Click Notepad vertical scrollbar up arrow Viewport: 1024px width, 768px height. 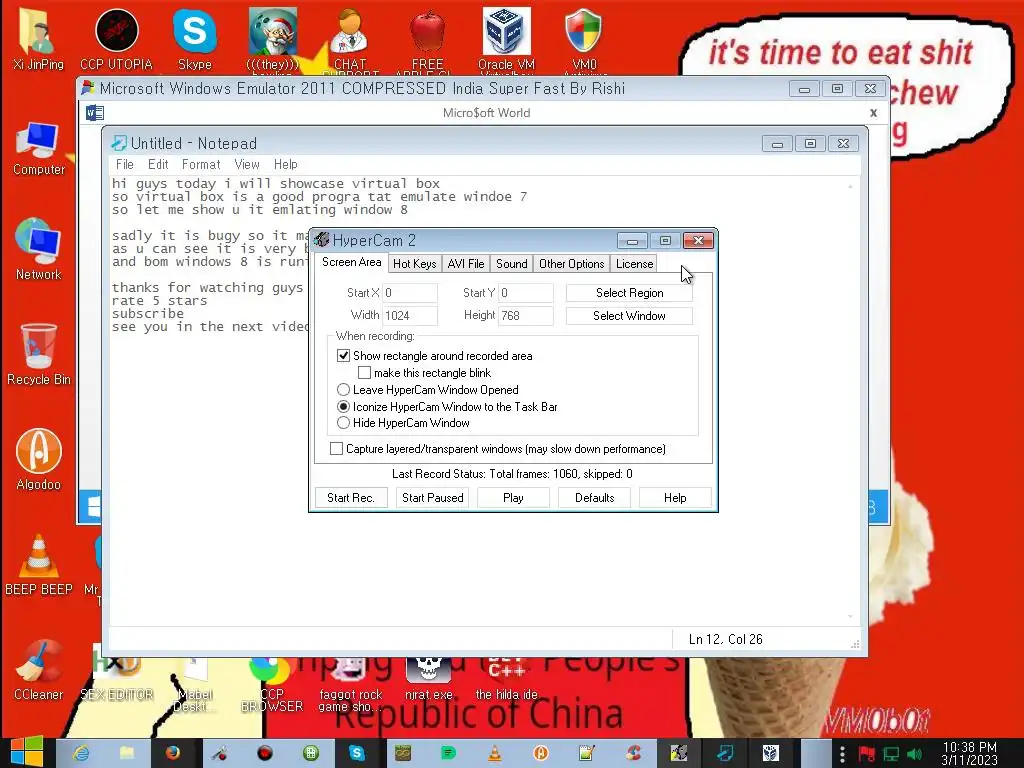click(850, 186)
